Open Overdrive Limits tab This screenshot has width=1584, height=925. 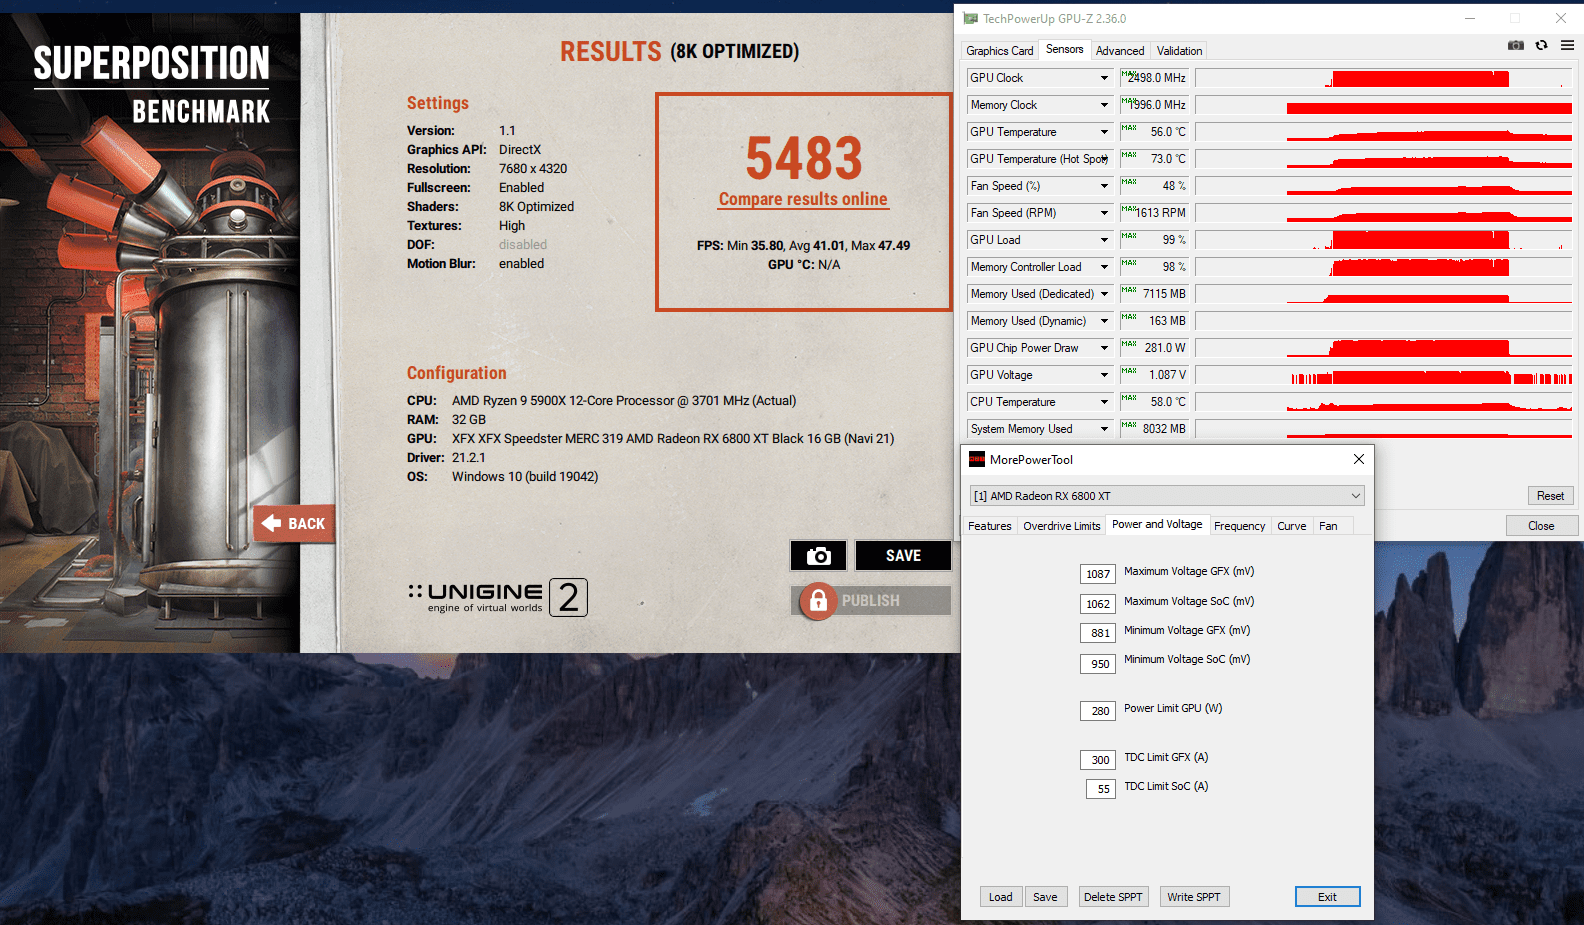1061,526
